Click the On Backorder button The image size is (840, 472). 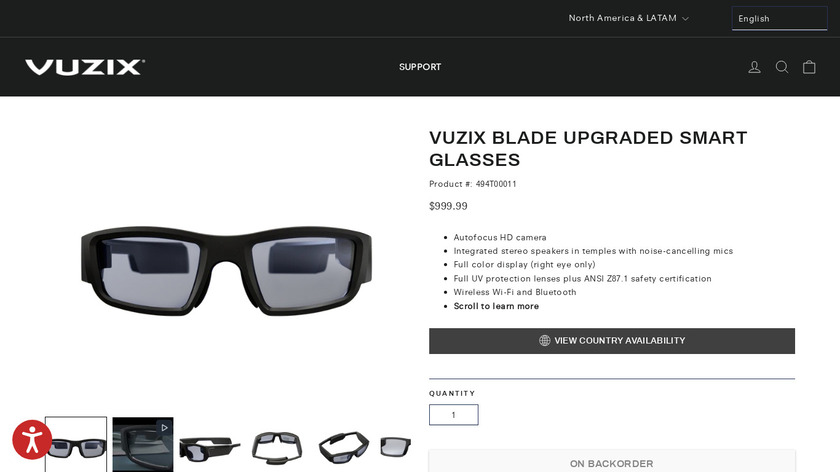coord(612,461)
